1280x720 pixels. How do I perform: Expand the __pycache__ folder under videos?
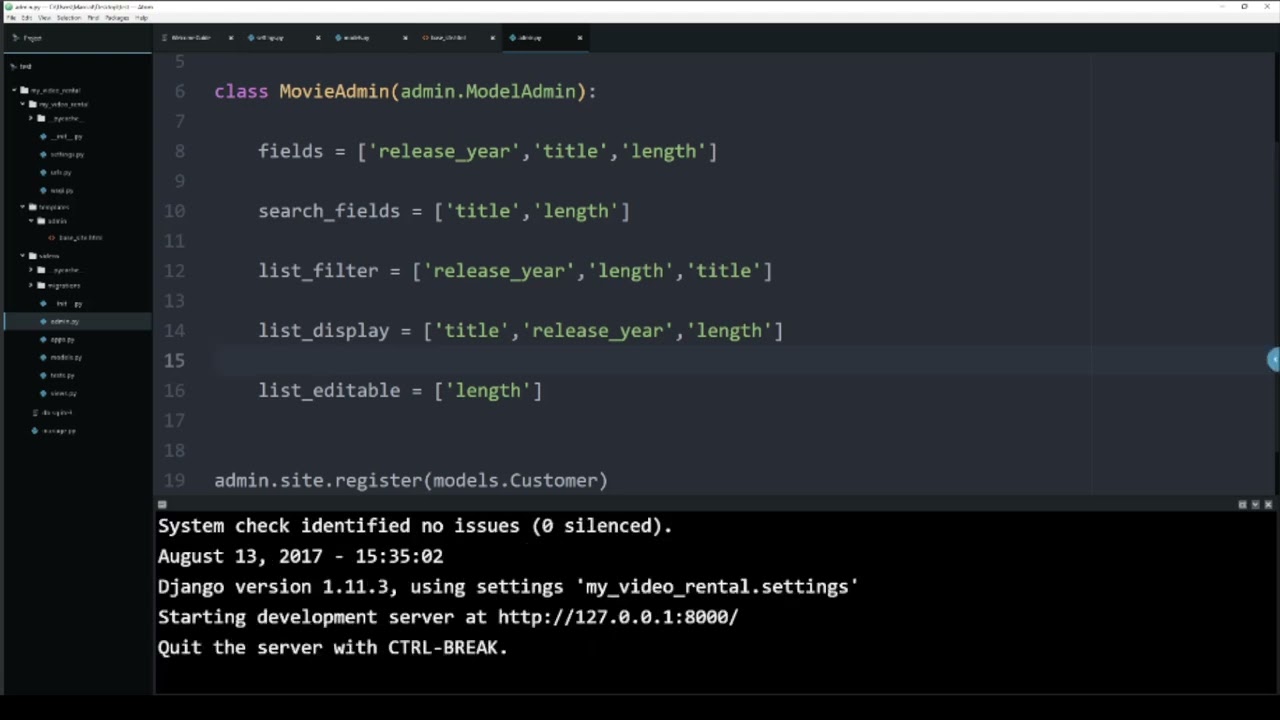(x=31, y=270)
